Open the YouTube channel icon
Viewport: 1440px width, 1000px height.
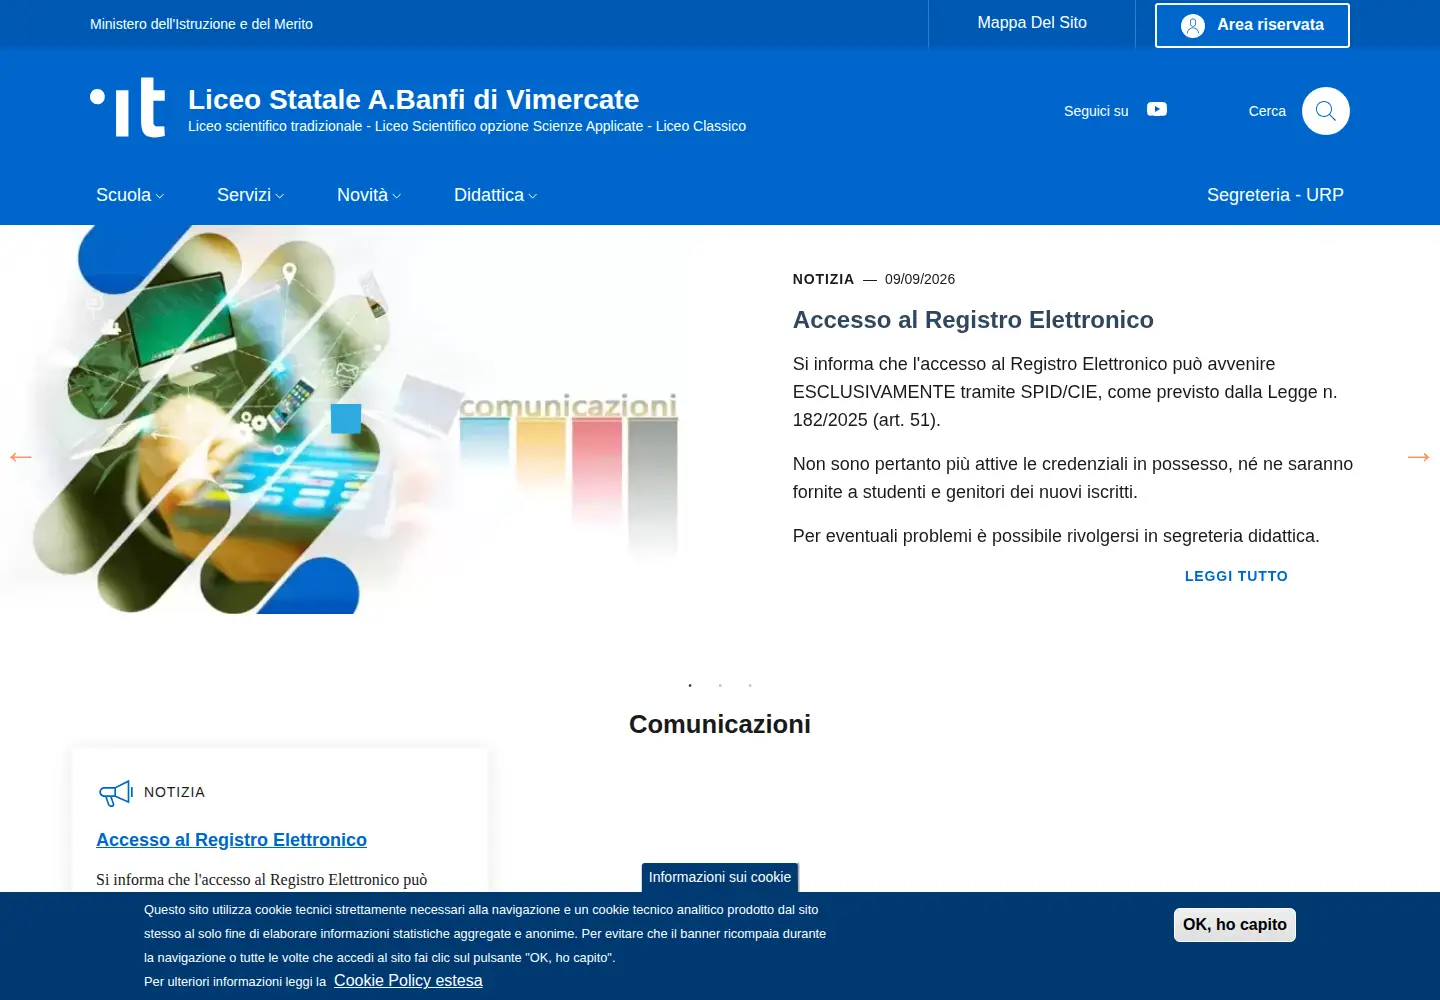click(1157, 109)
